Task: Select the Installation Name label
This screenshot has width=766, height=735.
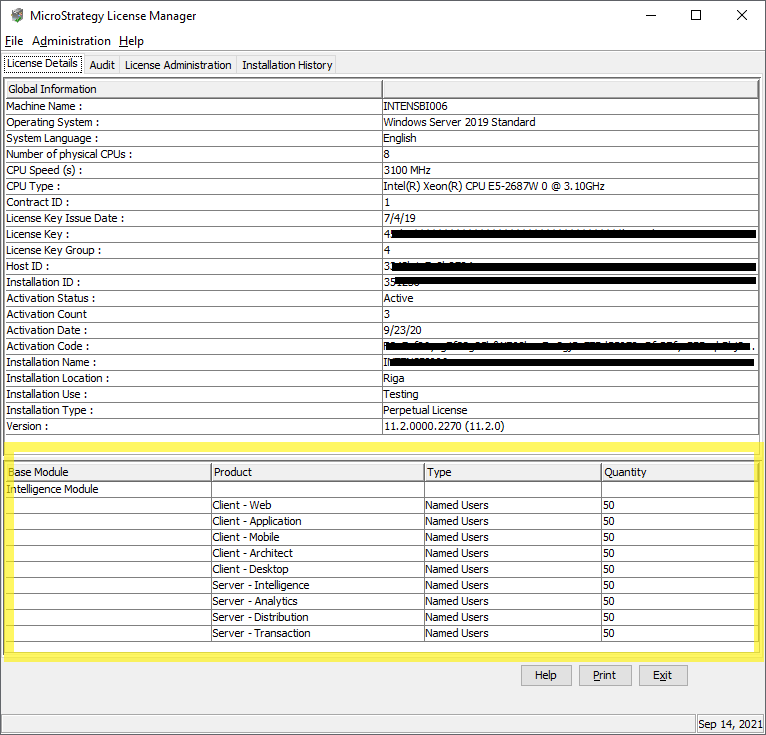Action: coord(51,362)
